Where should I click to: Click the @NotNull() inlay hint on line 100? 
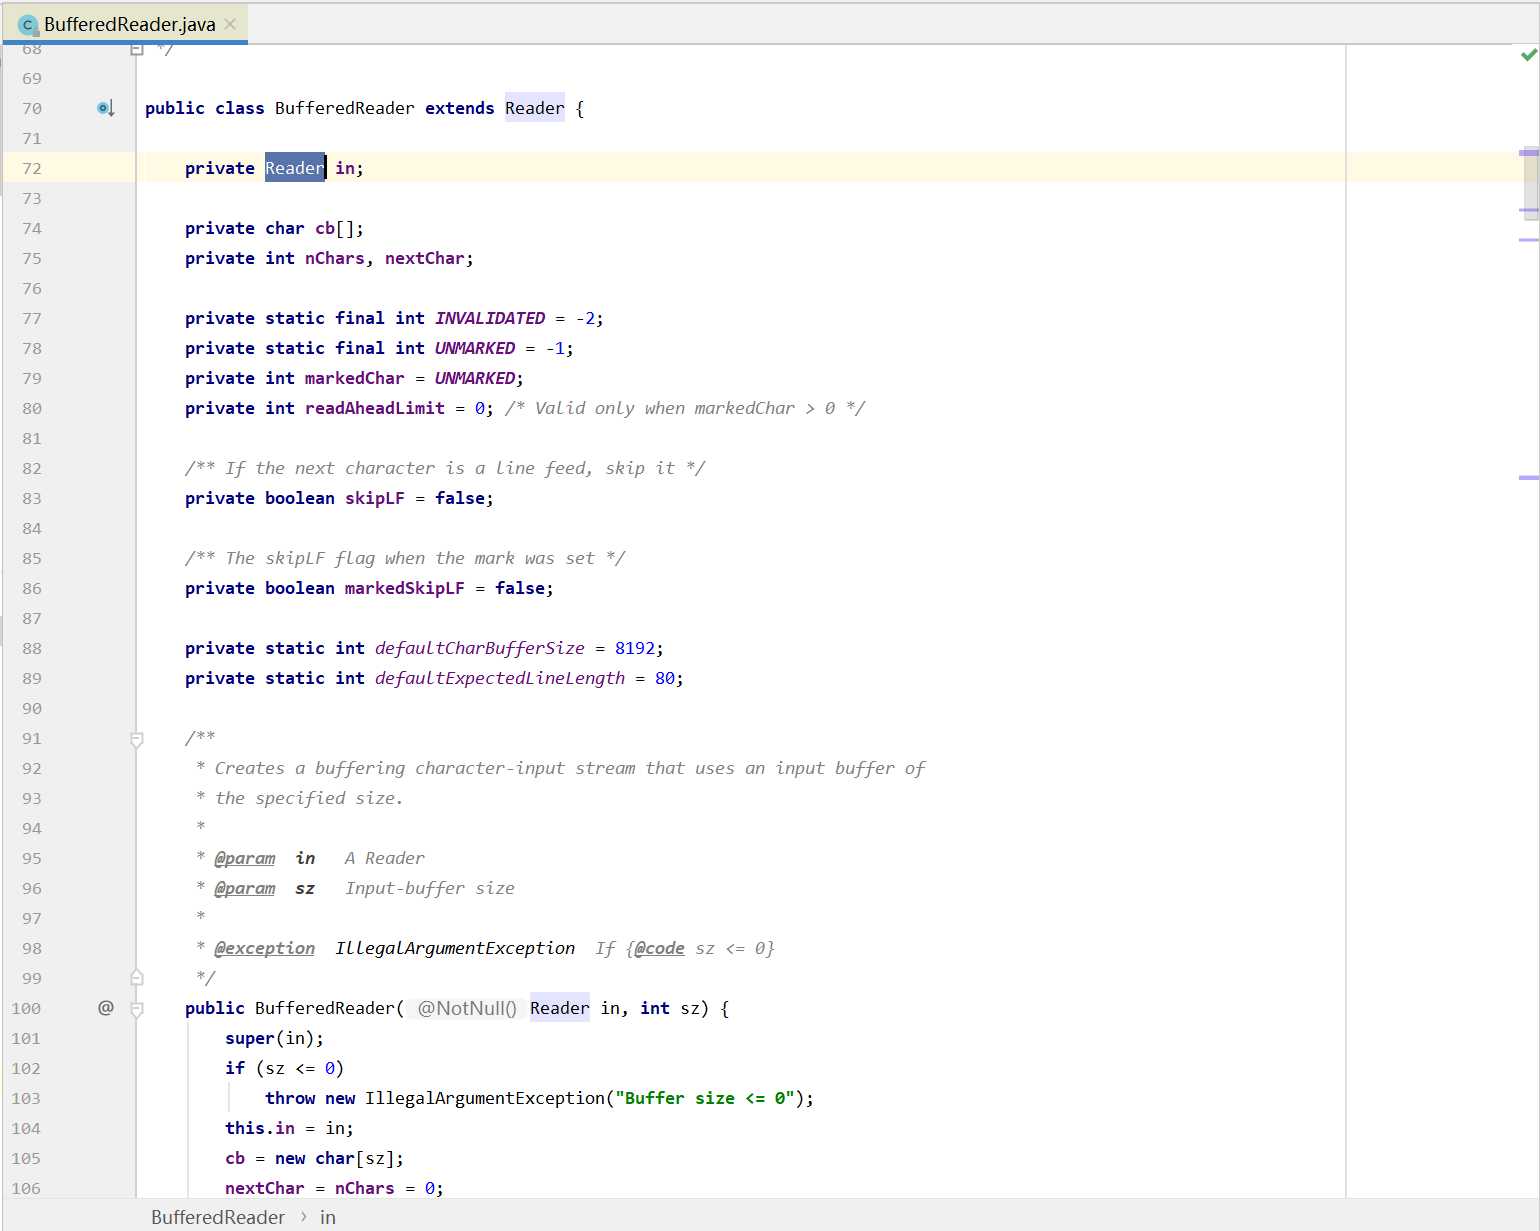pos(467,1008)
